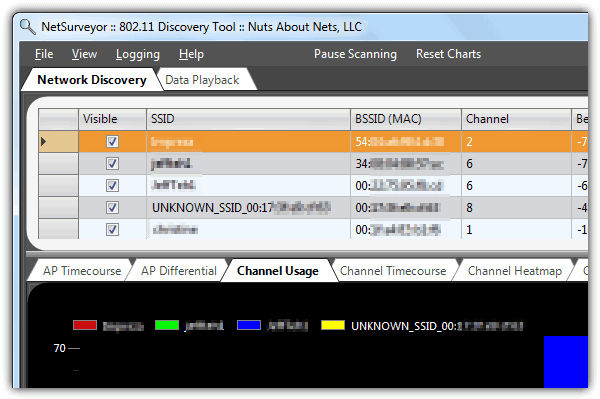Uncheck Visible for the channel 2 network
Screen dimensions: 600x399
(x=112, y=142)
